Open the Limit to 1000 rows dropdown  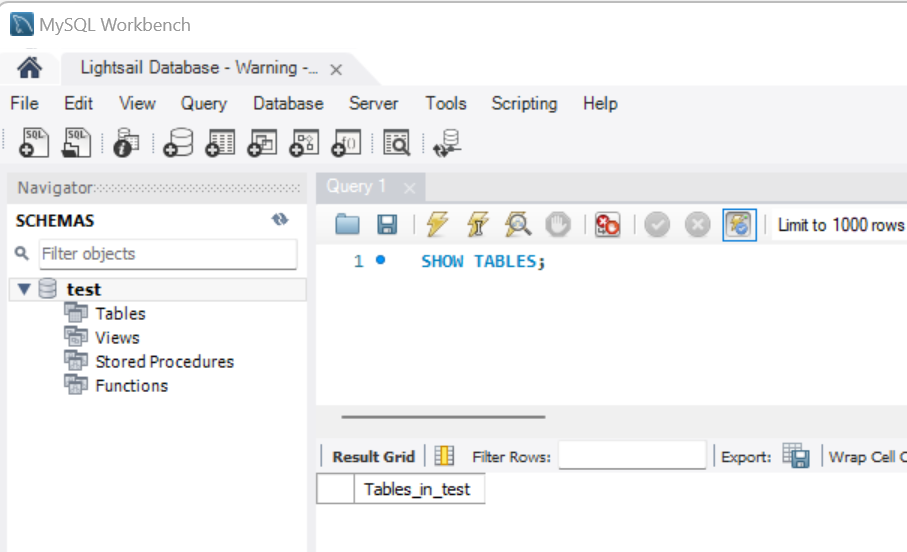pos(840,225)
